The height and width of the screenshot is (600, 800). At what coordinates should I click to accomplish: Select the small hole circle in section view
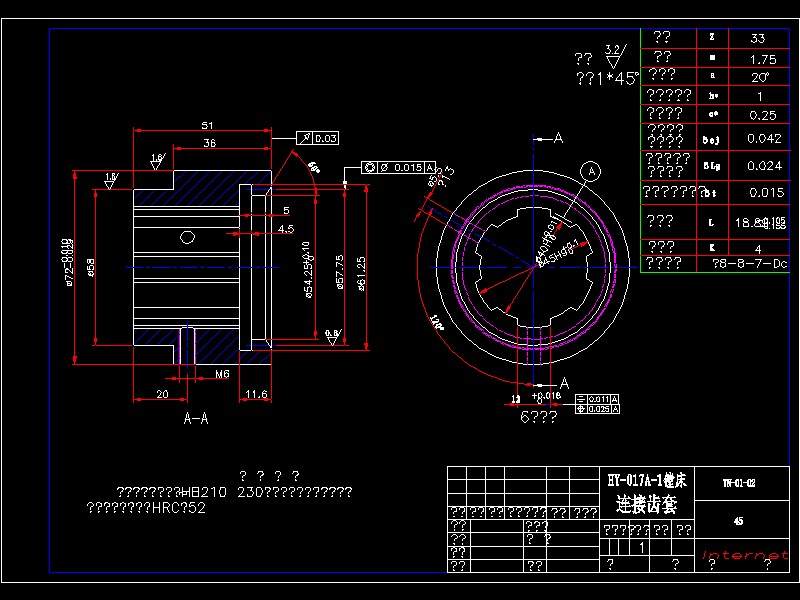[187, 237]
